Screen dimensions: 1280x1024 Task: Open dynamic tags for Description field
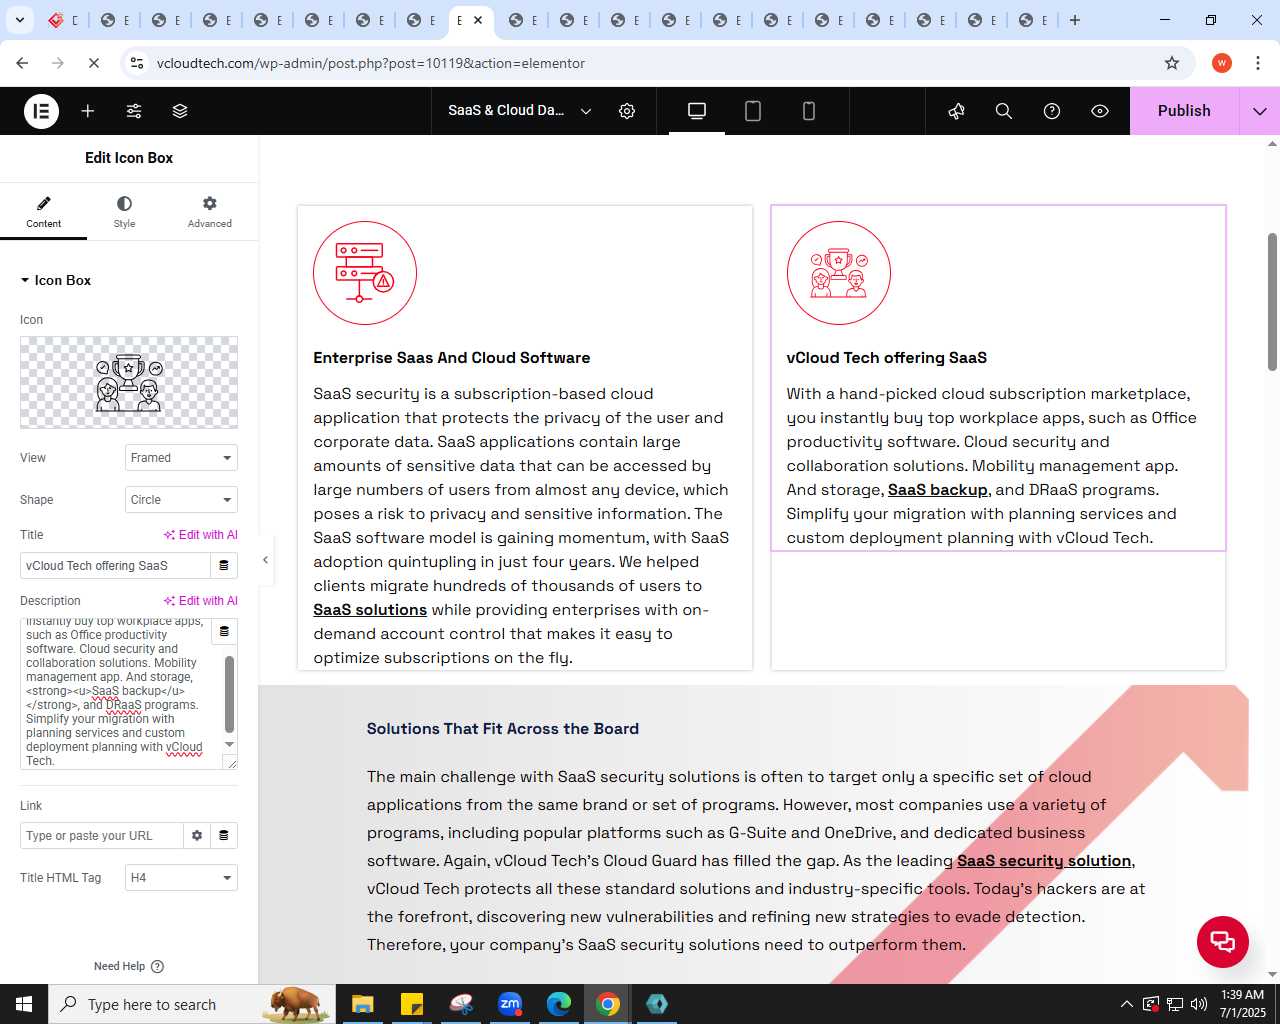(224, 632)
